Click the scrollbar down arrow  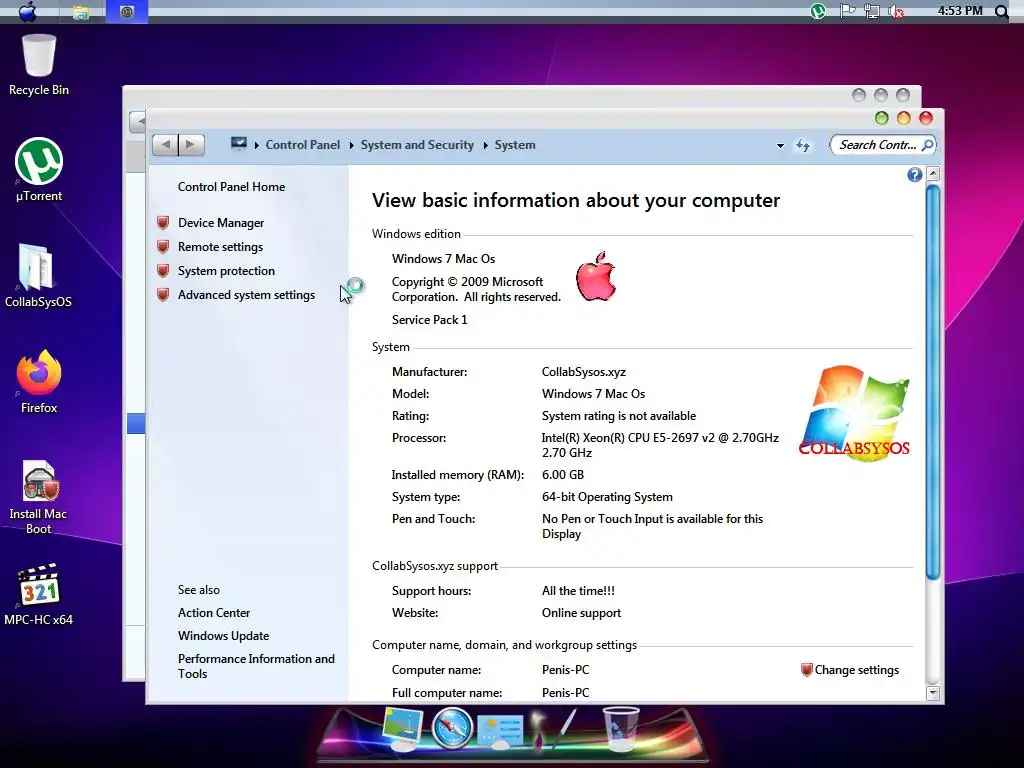[933, 693]
